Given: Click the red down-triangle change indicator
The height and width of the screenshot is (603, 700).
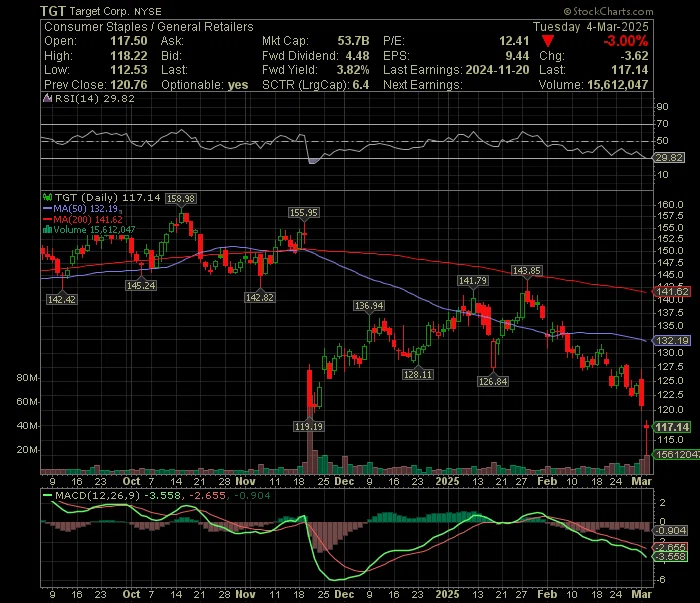Looking at the screenshot, I should [x=548, y=42].
